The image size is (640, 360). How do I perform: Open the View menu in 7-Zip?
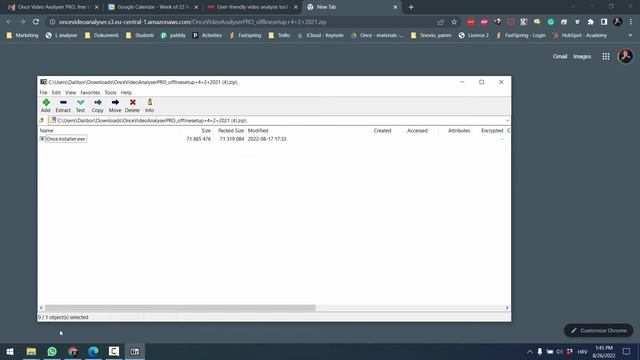click(x=71, y=93)
